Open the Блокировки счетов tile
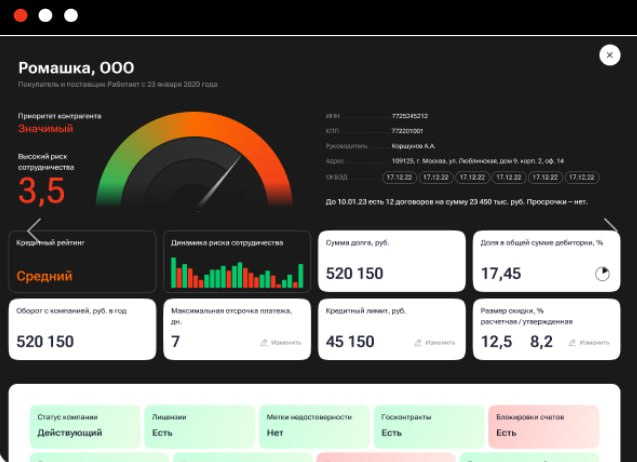637x462 pixels. [544, 427]
